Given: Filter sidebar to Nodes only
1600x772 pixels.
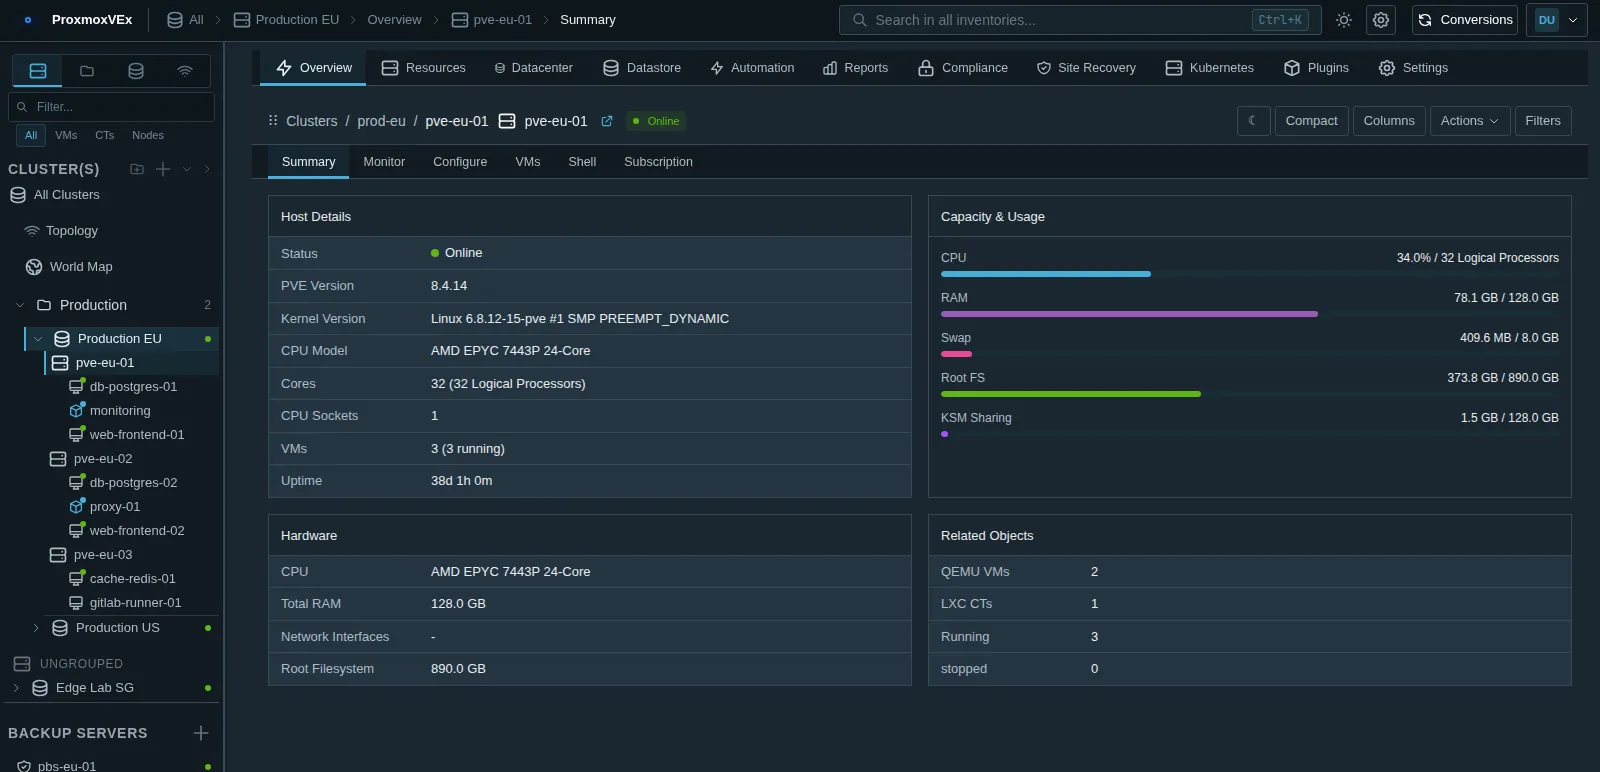Looking at the screenshot, I should tap(148, 135).
